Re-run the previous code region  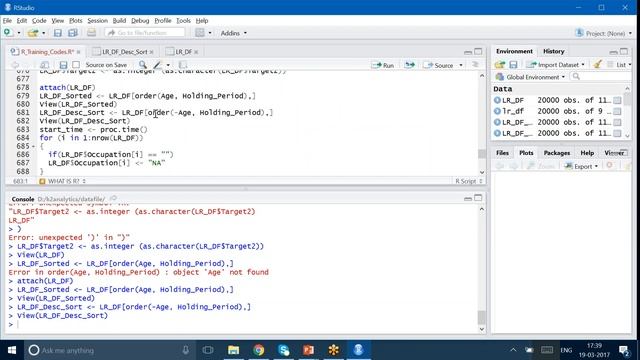pyautogui.click(x=409, y=65)
